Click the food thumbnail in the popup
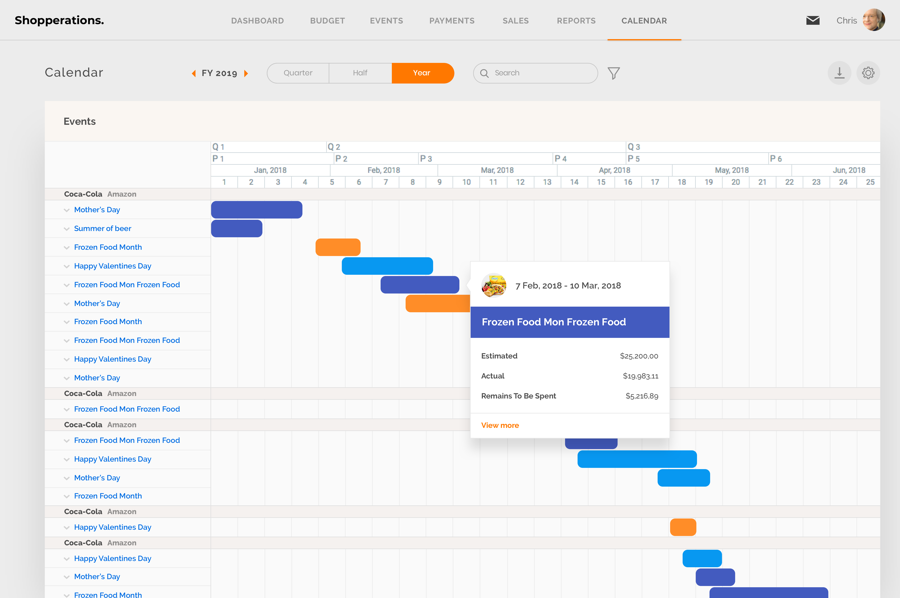900x598 pixels. tap(494, 285)
